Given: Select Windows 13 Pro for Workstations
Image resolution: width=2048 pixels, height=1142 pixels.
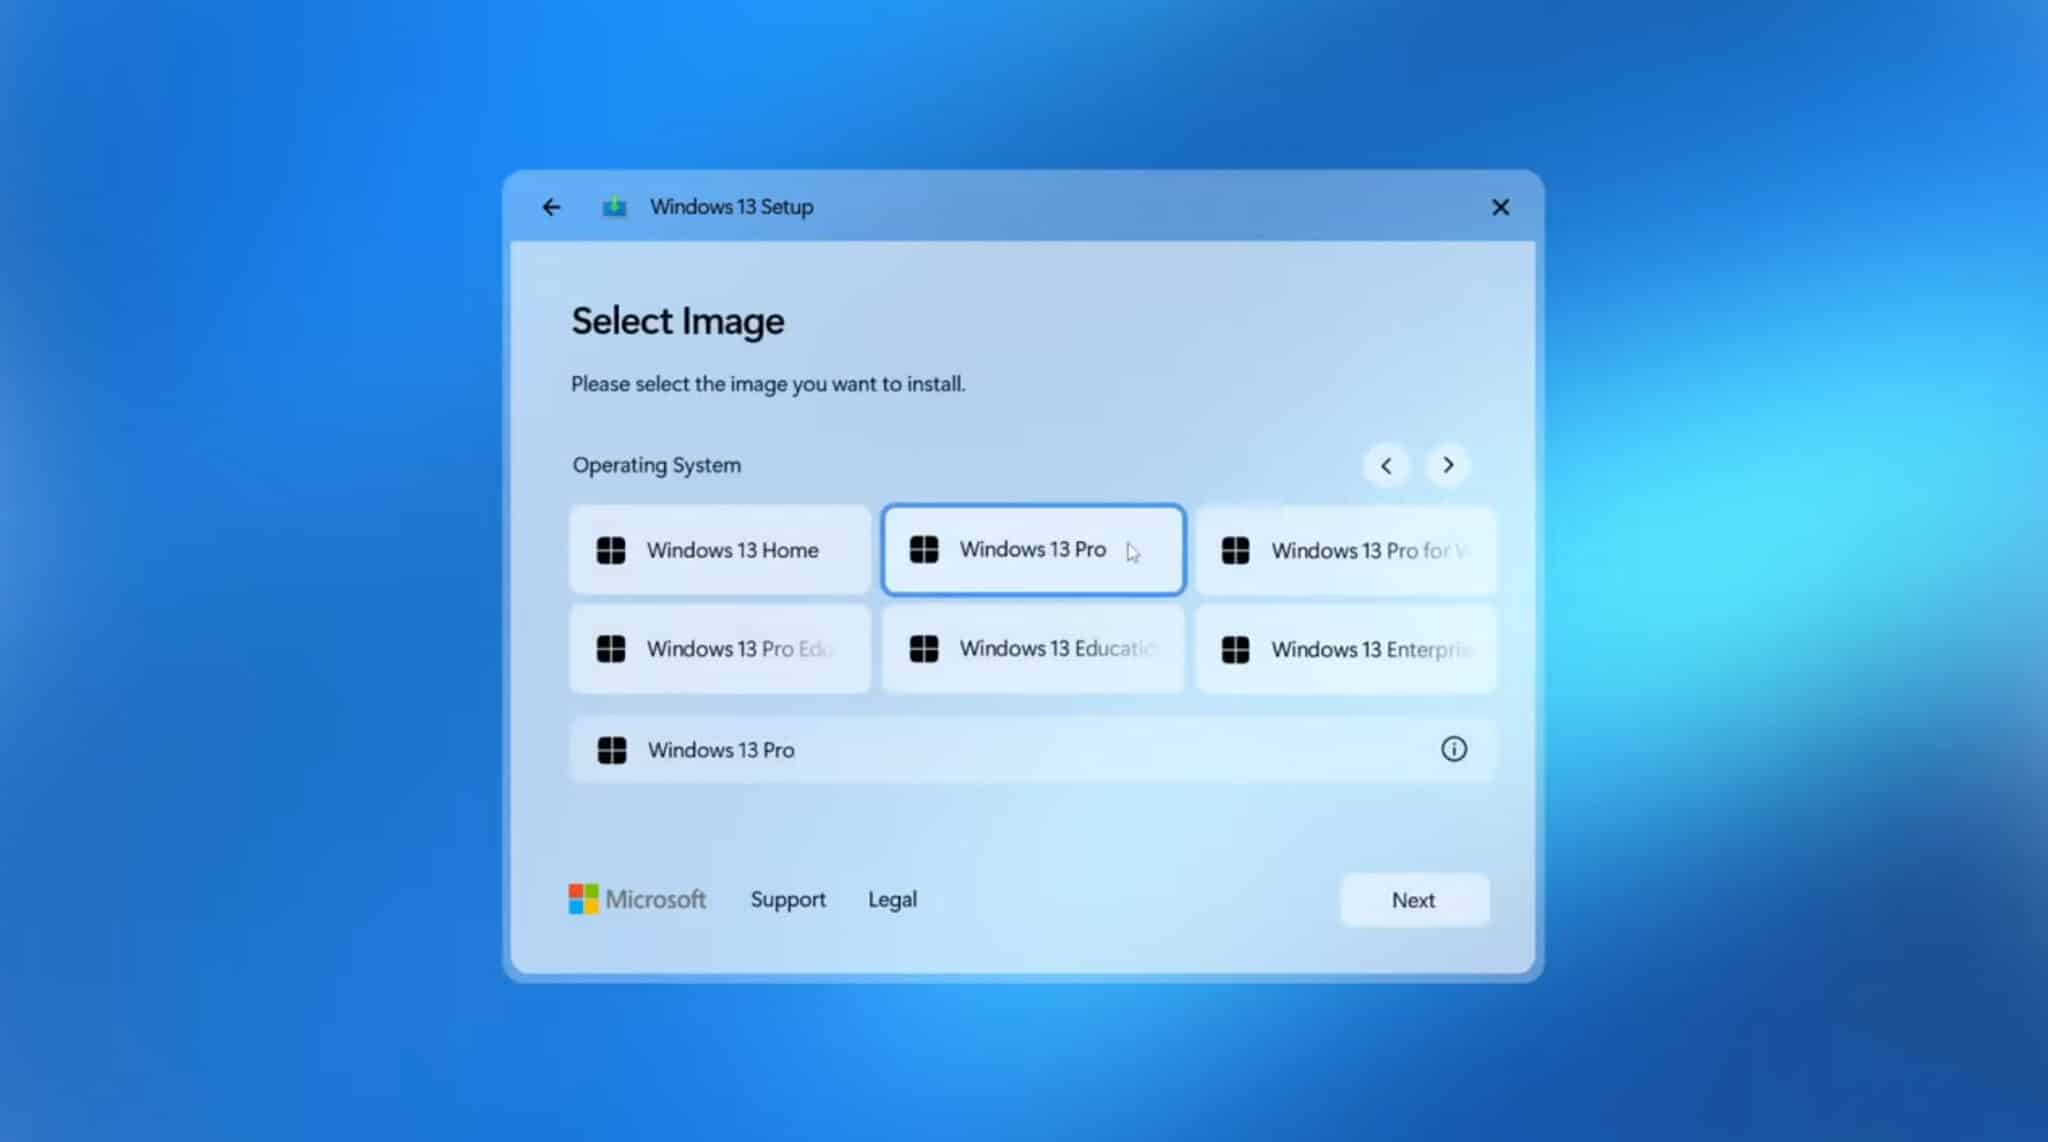Looking at the screenshot, I should (1345, 549).
